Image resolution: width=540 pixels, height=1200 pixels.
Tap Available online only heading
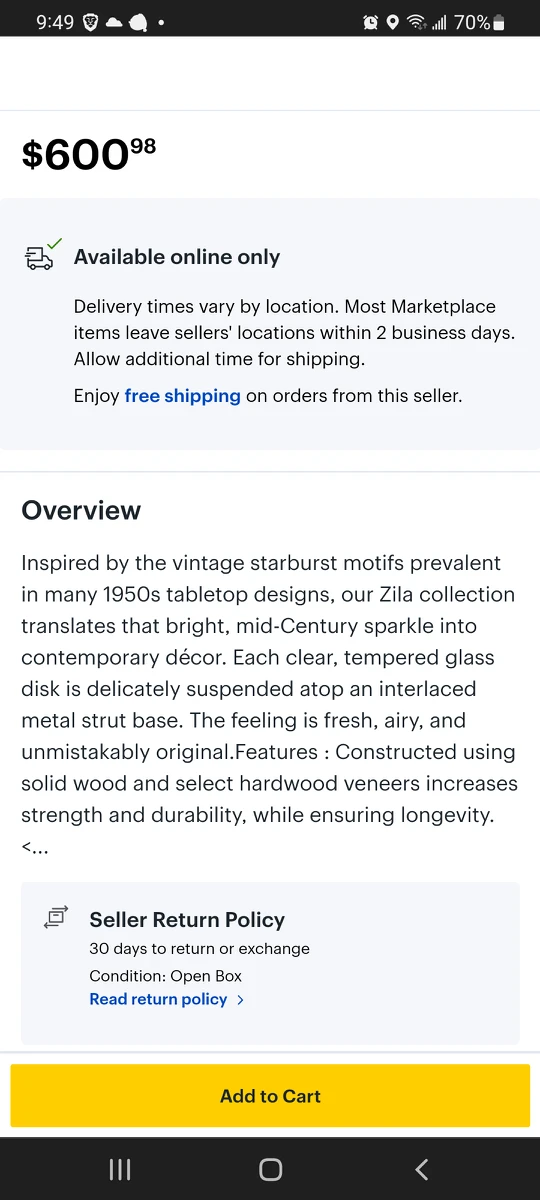(x=177, y=257)
